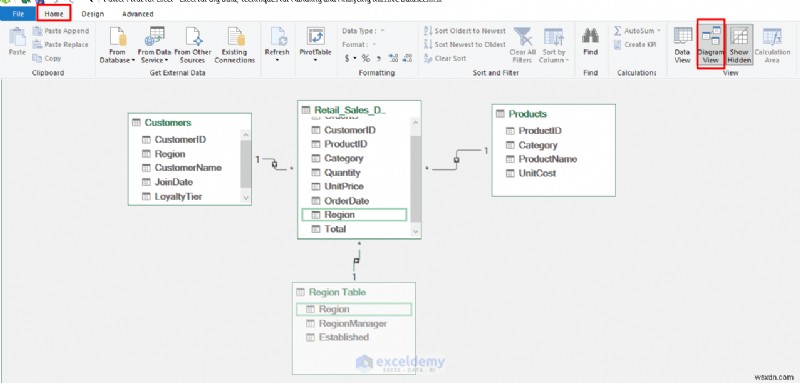800x383 pixels.
Task: Apply thousands separator comma format
Action: coord(379,58)
